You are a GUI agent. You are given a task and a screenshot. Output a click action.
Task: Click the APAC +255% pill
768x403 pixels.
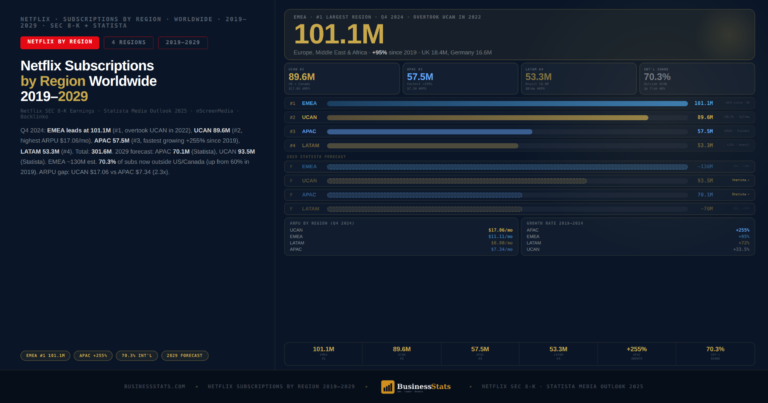[x=93, y=356]
